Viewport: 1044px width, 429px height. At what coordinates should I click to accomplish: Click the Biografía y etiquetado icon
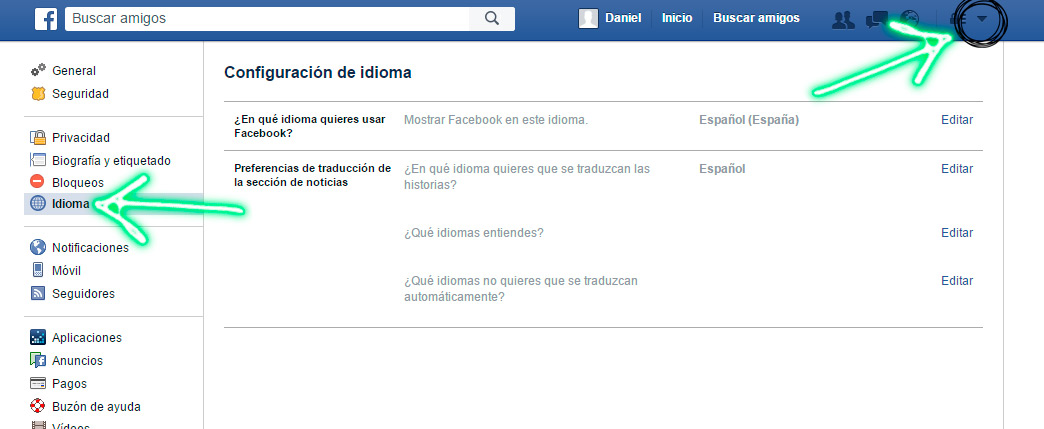coord(38,161)
